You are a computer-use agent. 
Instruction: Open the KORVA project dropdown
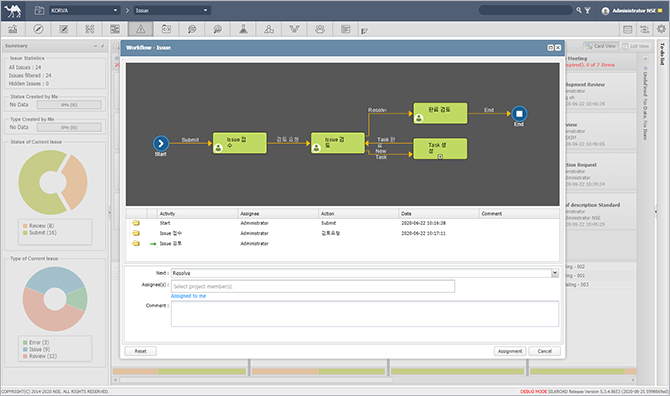(x=84, y=10)
